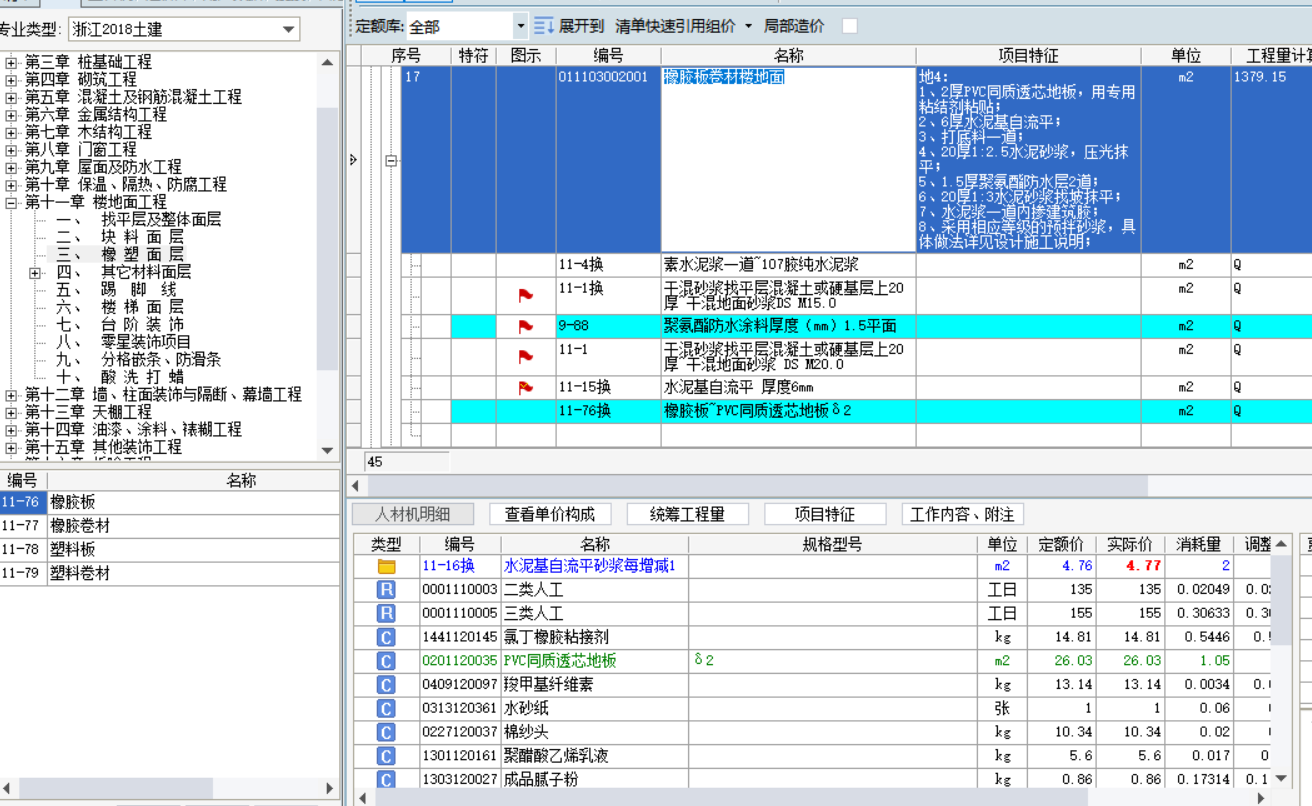The height and width of the screenshot is (806, 1312).
Task: Select 二、块料面层 tree item
Action: (120, 237)
